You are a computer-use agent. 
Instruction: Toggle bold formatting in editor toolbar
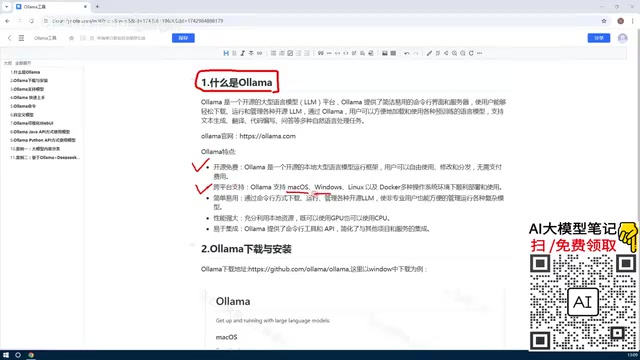pos(234,53)
